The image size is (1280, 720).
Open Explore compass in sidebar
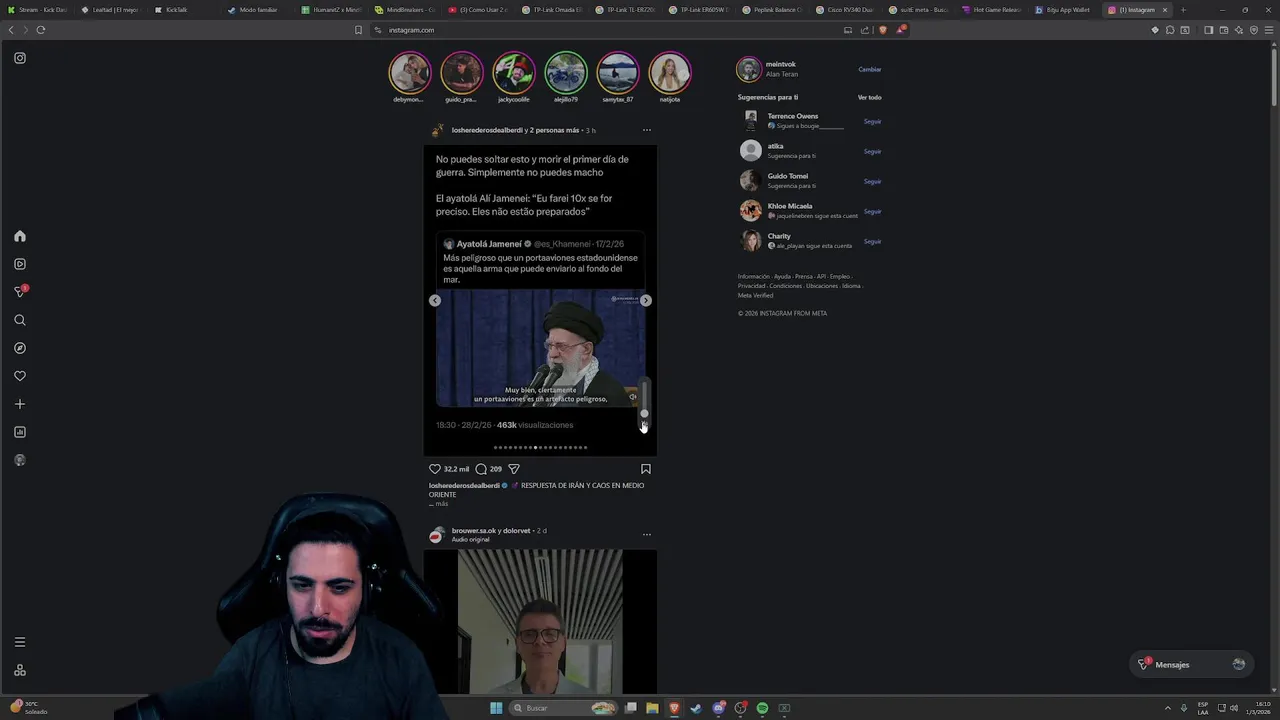[20, 348]
